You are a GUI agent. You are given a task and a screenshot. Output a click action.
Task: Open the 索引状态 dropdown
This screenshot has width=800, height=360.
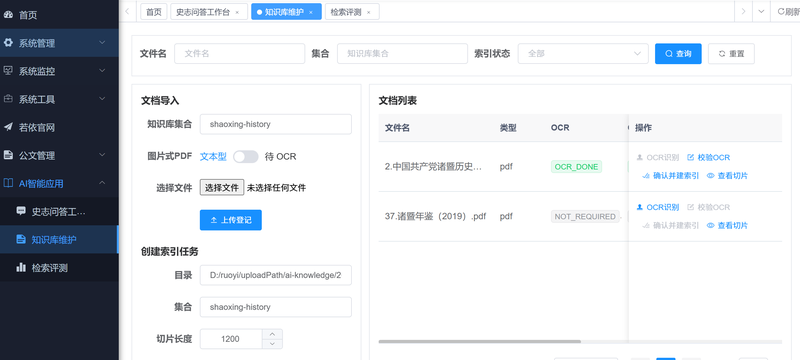tap(583, 54)
